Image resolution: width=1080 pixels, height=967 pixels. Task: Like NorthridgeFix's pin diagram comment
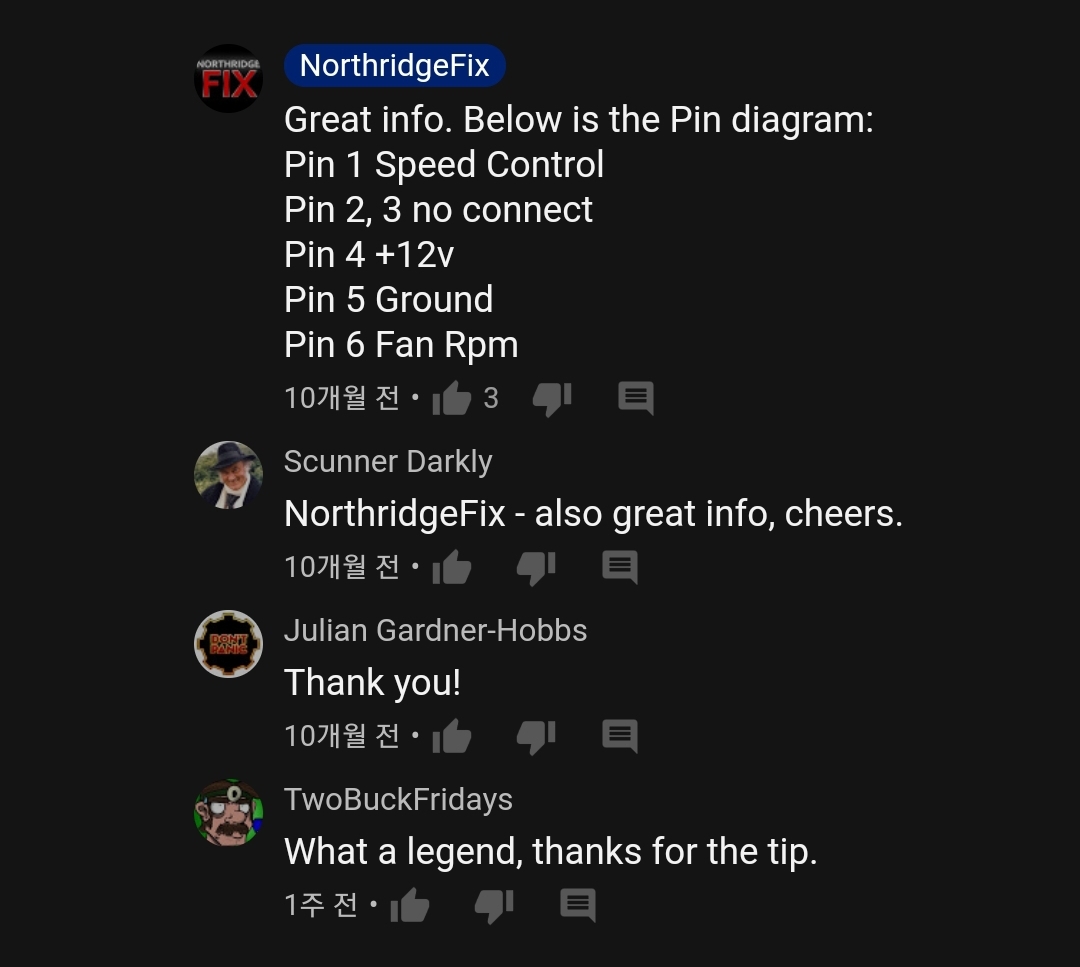[451, 398]
